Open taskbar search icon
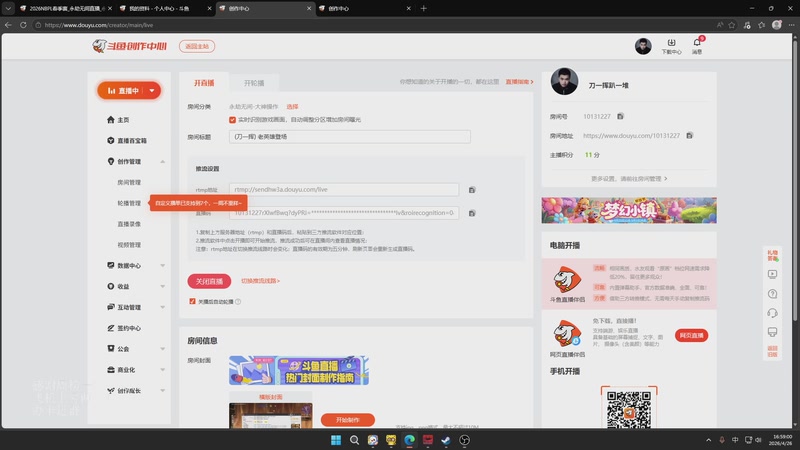Image resolution: width=800 pixels, height=450 pixels. click(x=354, y=440)
